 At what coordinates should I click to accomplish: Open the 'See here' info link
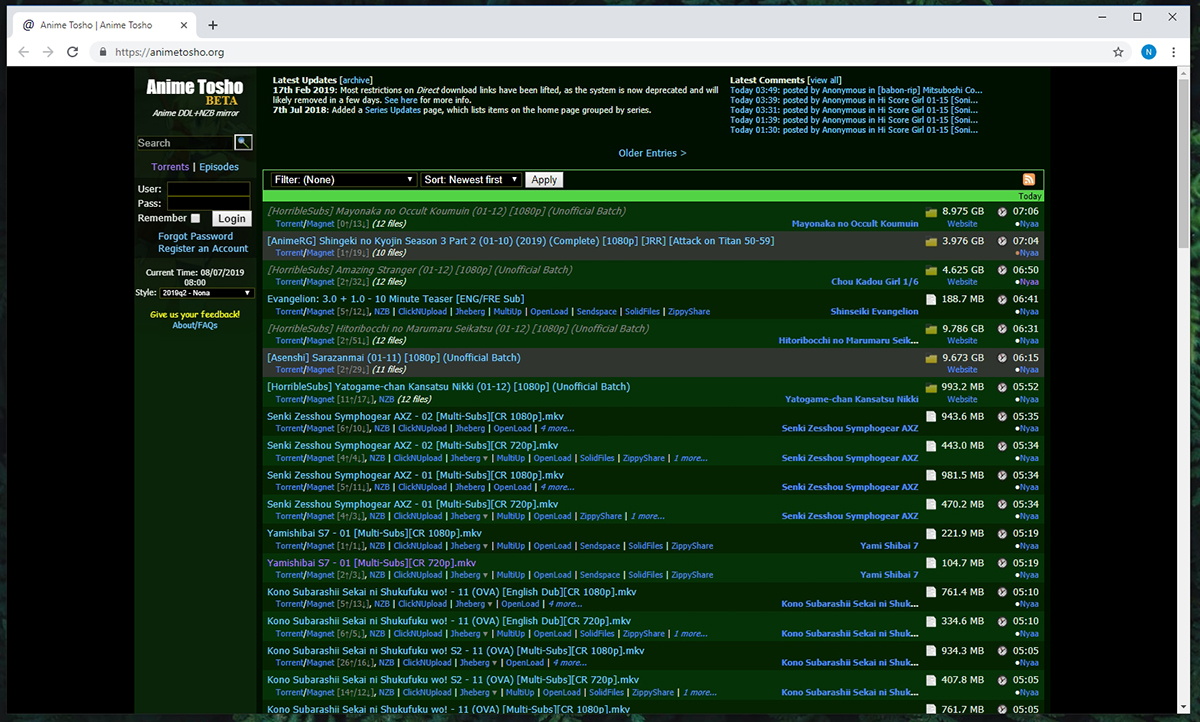click(402, 100)
